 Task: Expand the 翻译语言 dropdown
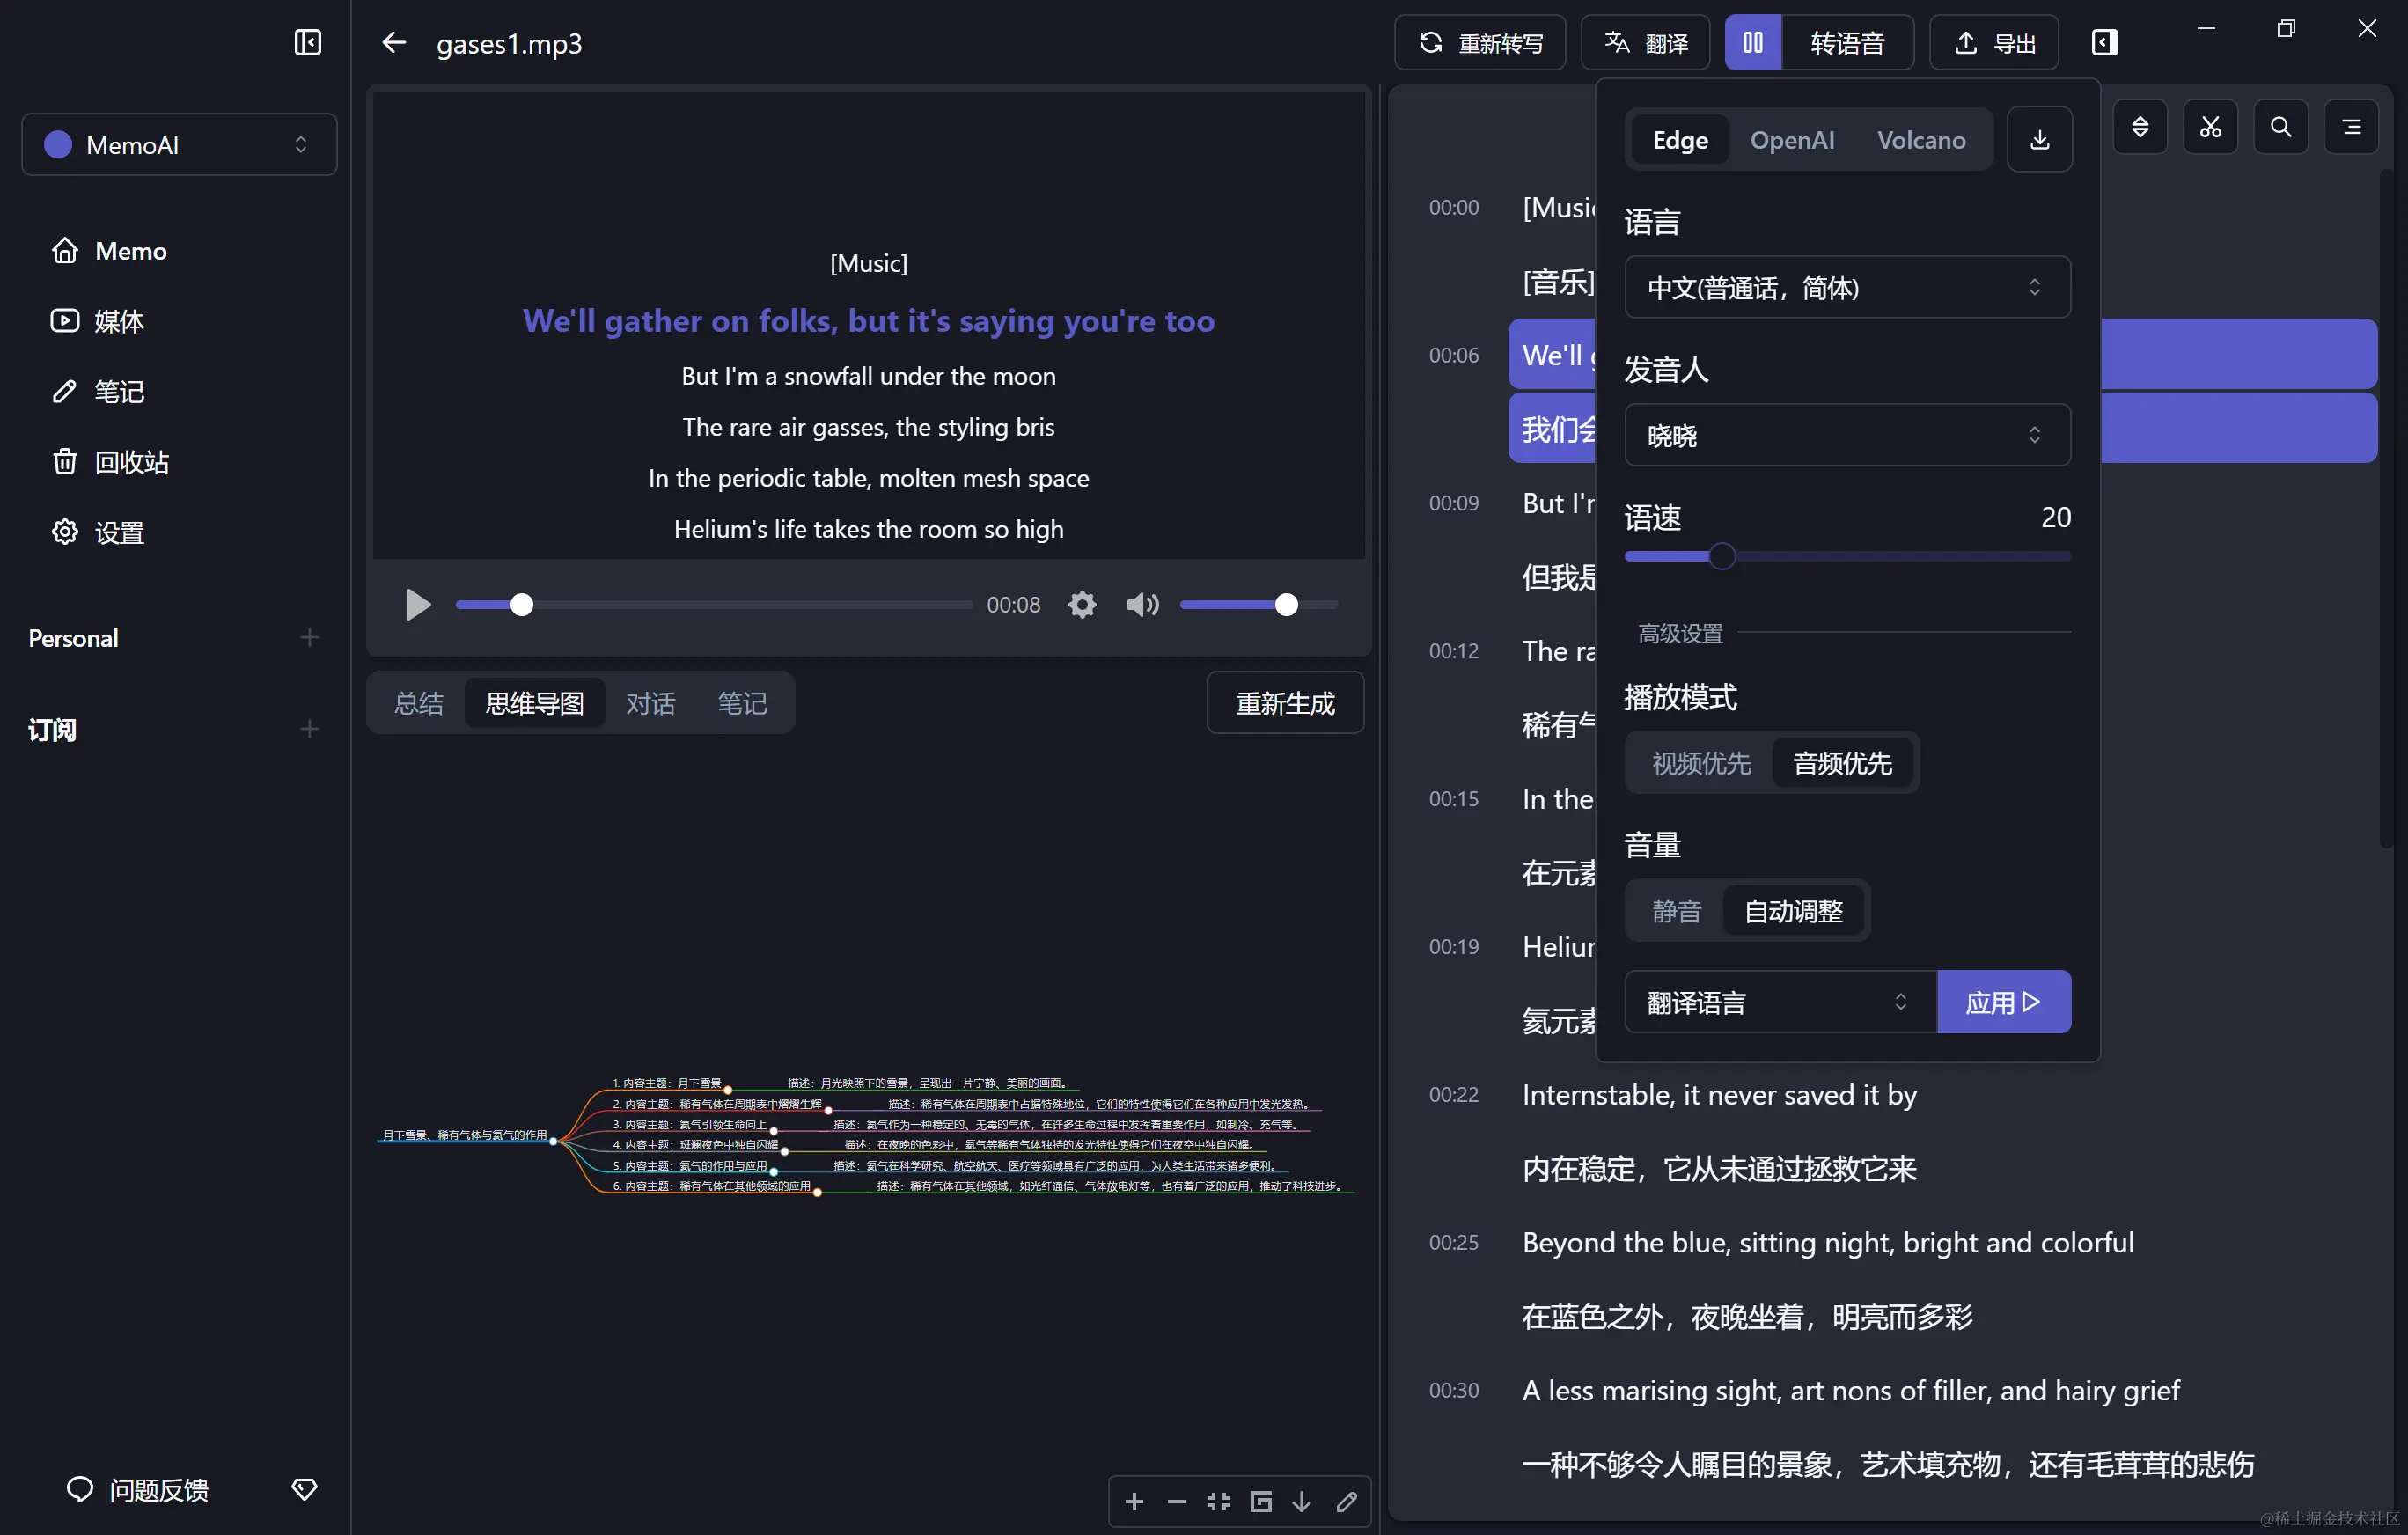[x=1778, y=1002]
